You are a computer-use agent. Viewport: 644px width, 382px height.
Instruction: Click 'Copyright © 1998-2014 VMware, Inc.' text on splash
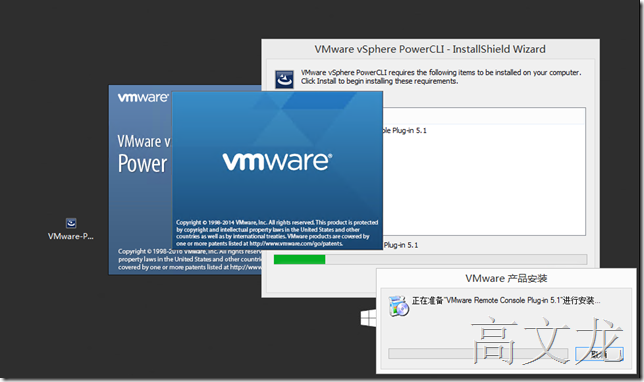[x=221, y=222]
